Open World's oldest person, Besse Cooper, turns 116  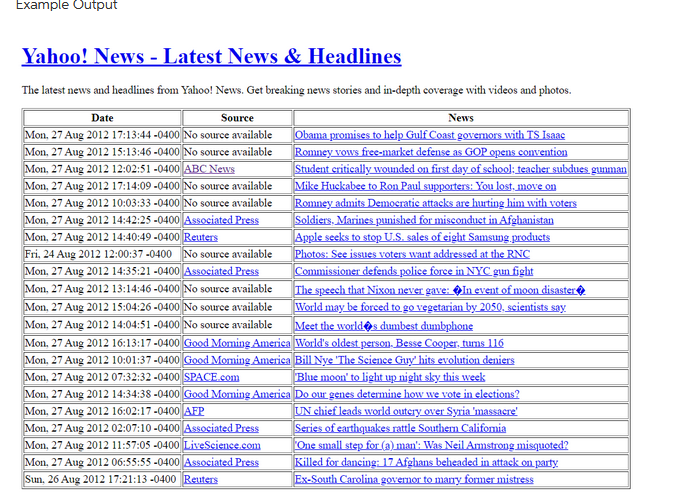[399, 343]
